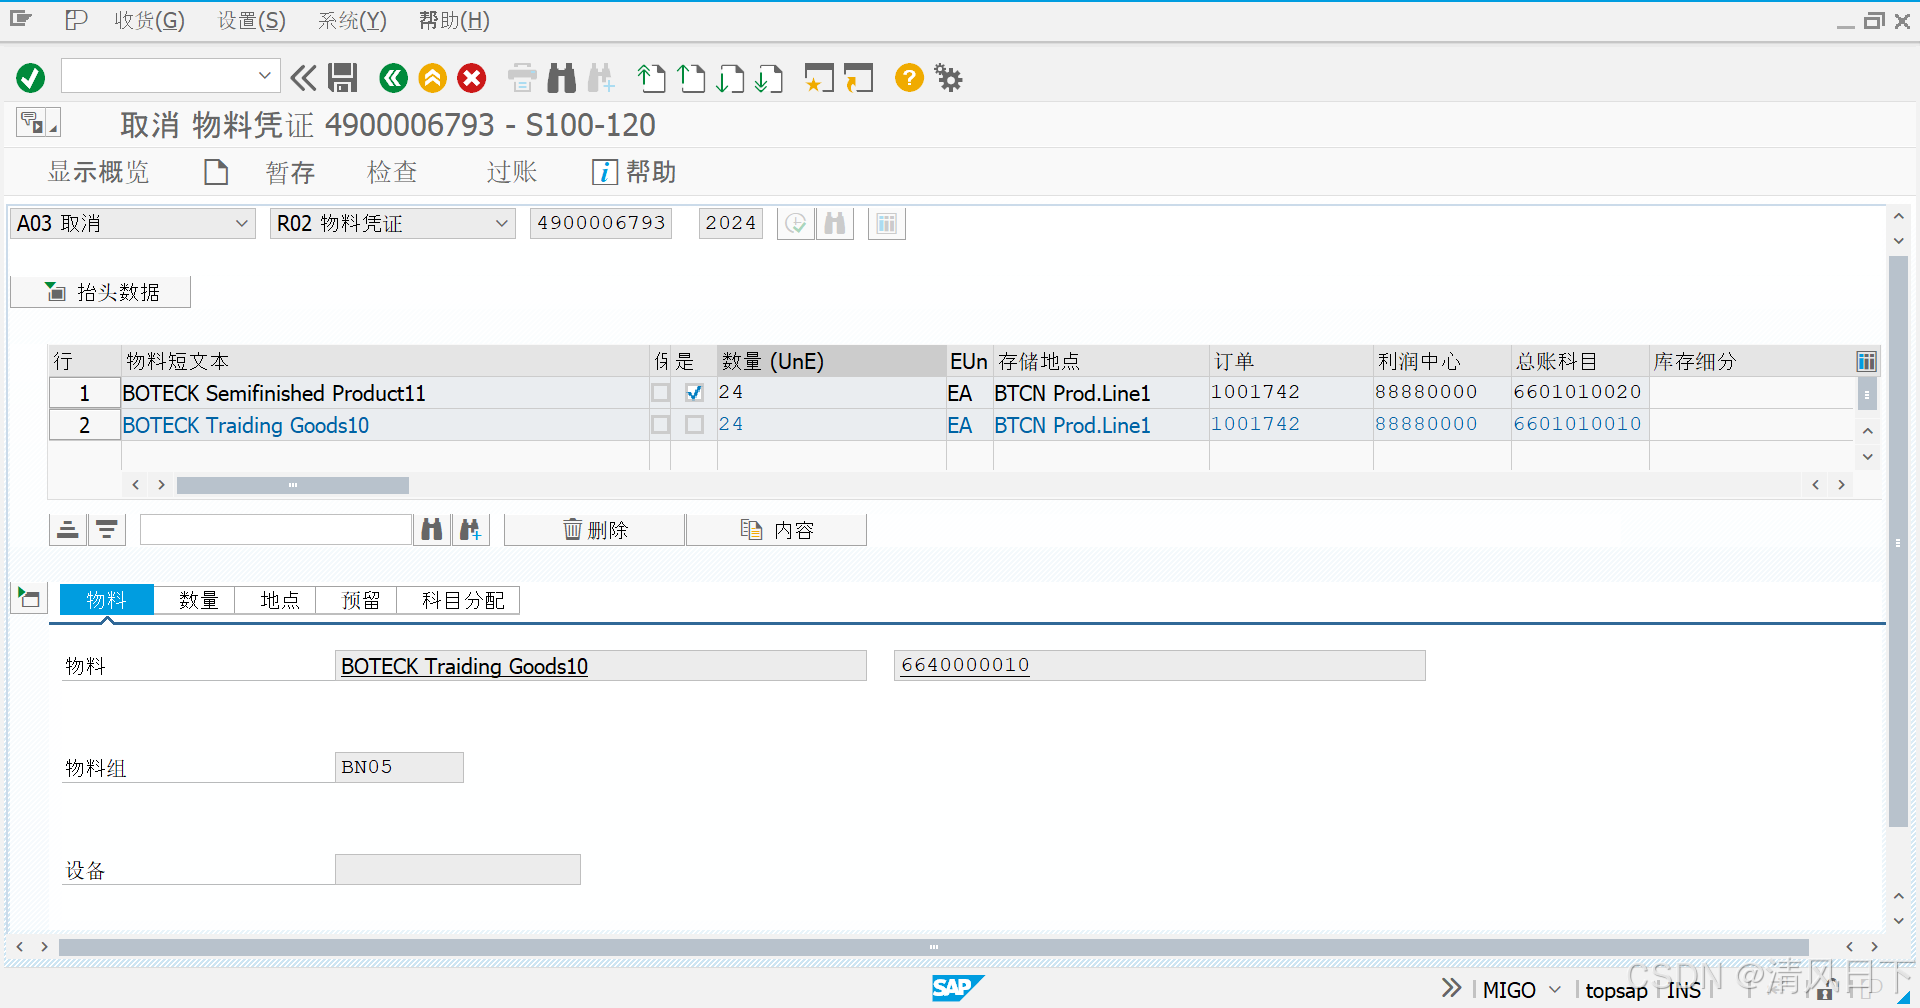The width and height of the screenshot is (1920, 1008).
Task: Select the 物料 tab
Action: [x=106, y=600]
